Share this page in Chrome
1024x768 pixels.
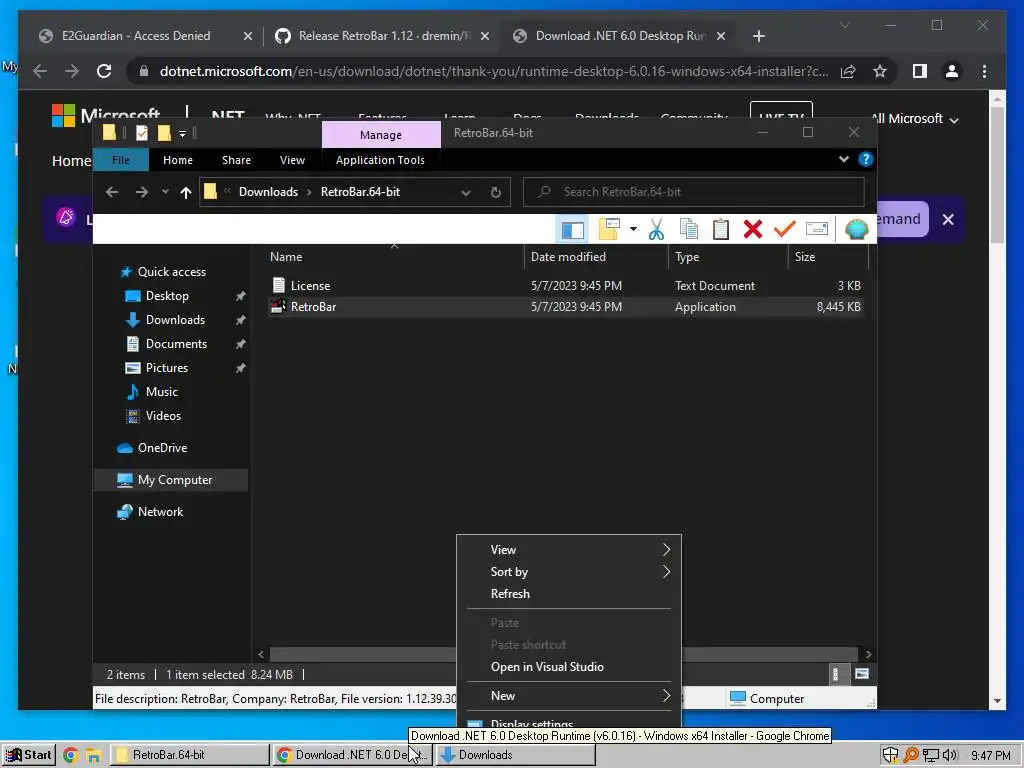[x=848, y=71]
